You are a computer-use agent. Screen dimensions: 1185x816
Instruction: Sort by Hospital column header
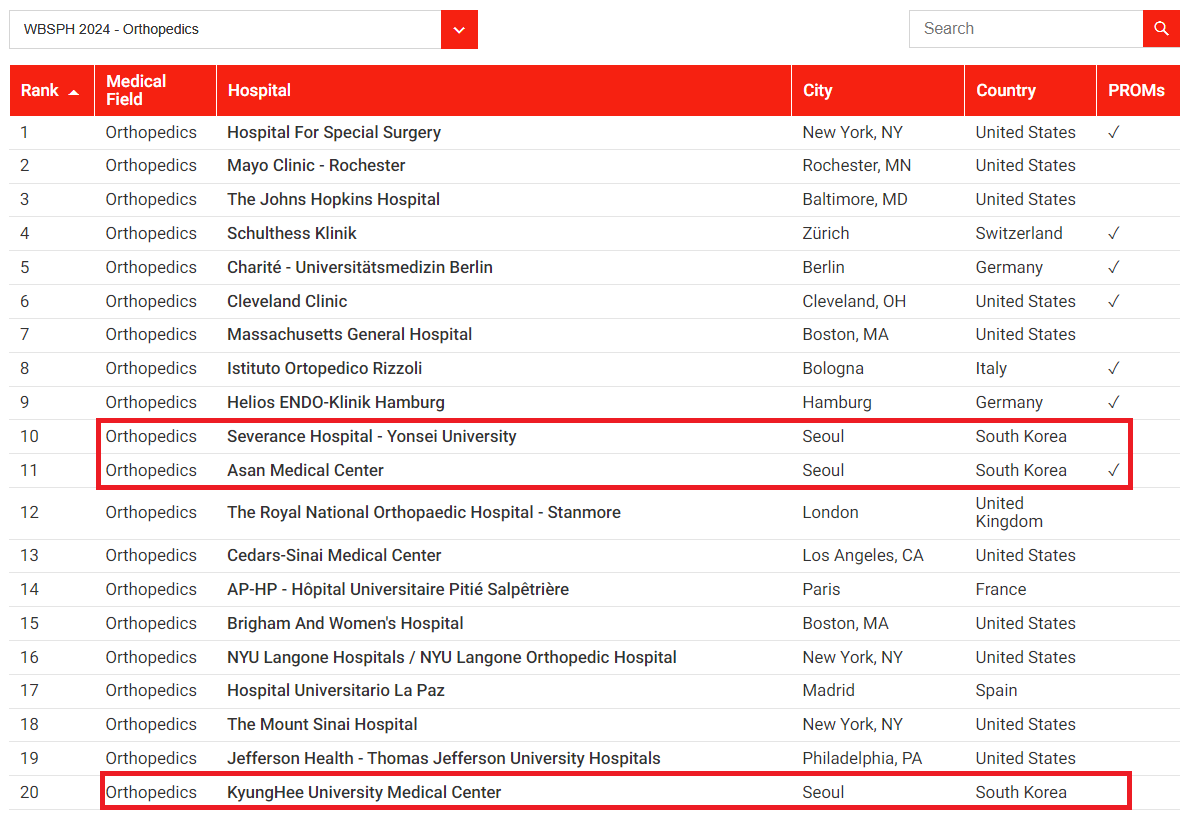pos(503,91)
